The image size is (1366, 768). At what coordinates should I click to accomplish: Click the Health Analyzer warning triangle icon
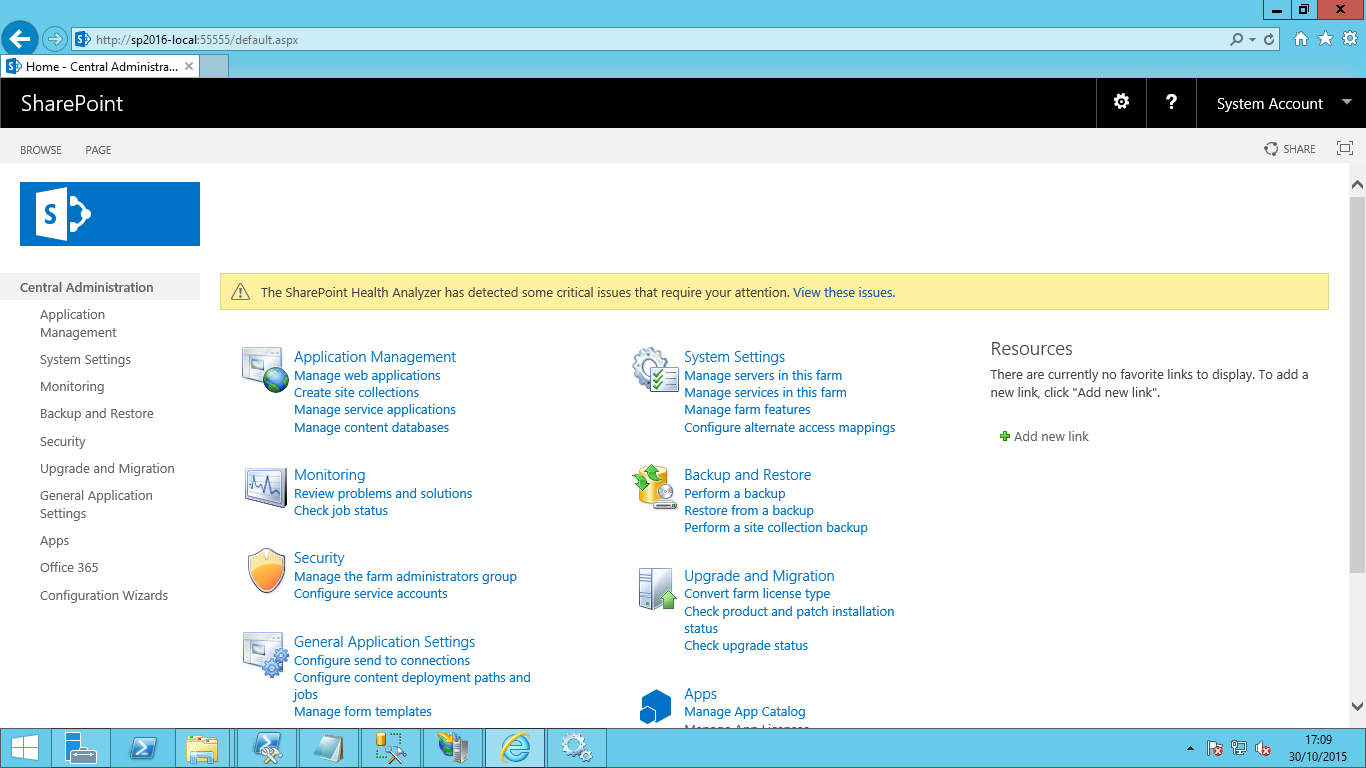click(x=240, y=292)
